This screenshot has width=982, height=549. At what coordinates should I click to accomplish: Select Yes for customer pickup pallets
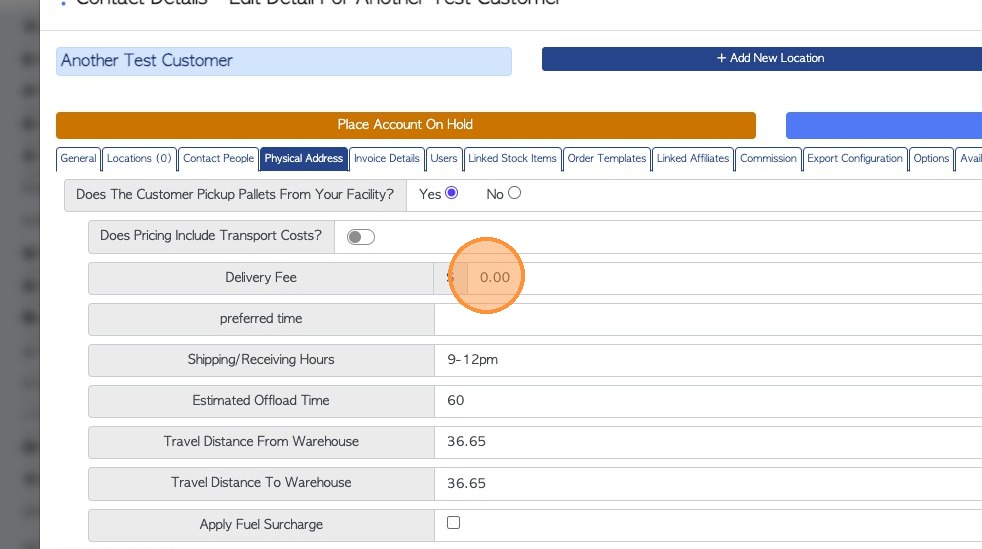(x=451, y=193)
